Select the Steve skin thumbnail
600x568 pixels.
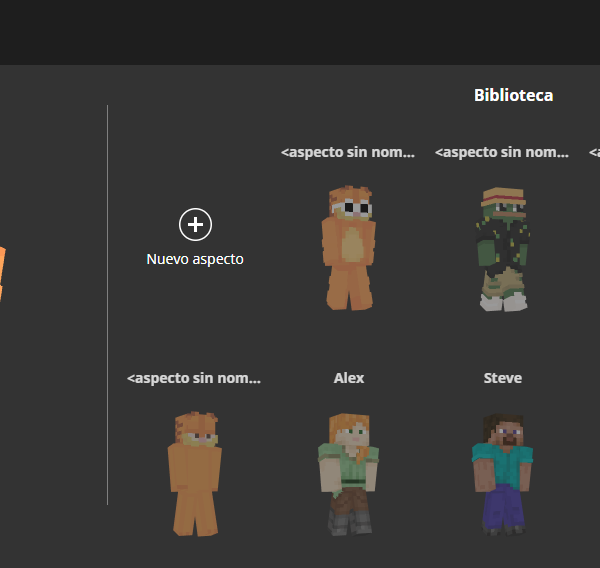pos(502,474)
